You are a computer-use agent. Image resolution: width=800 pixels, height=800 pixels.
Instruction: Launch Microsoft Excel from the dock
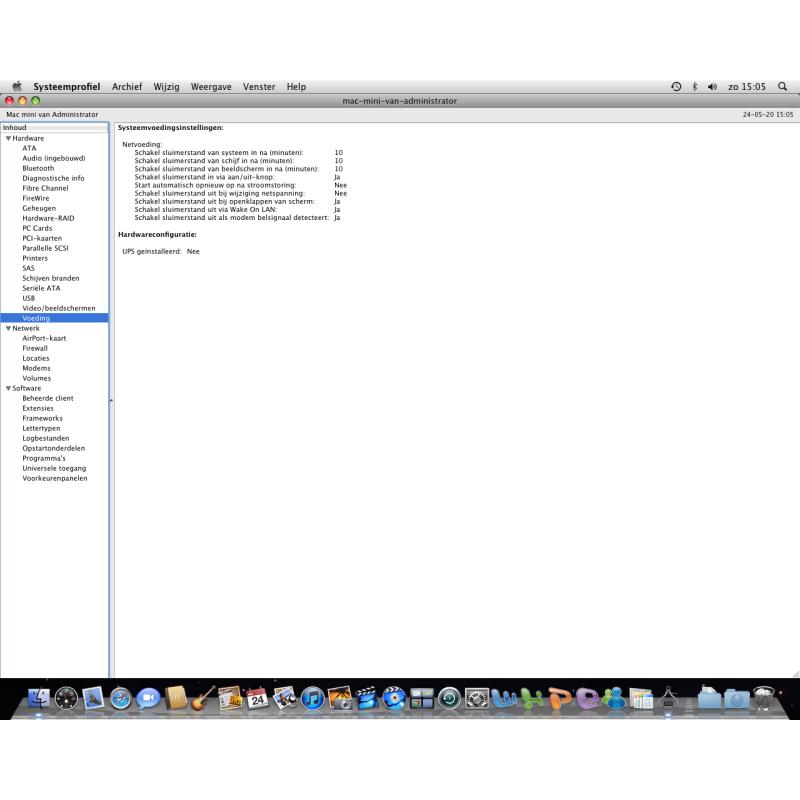pos(532,698)
